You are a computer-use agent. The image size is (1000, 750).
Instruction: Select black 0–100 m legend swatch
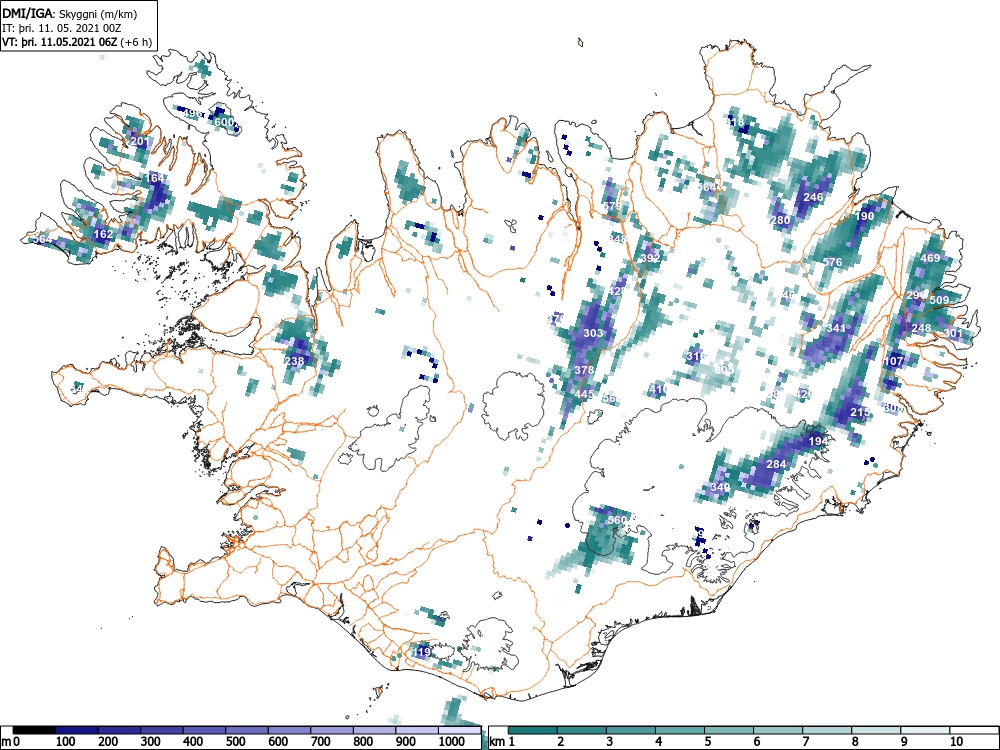click(x=34, y=730)
